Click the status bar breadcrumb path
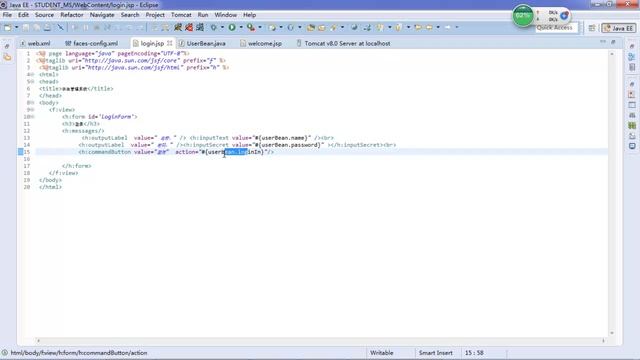This screenshot has width=640, height=360. coord(79,353)
